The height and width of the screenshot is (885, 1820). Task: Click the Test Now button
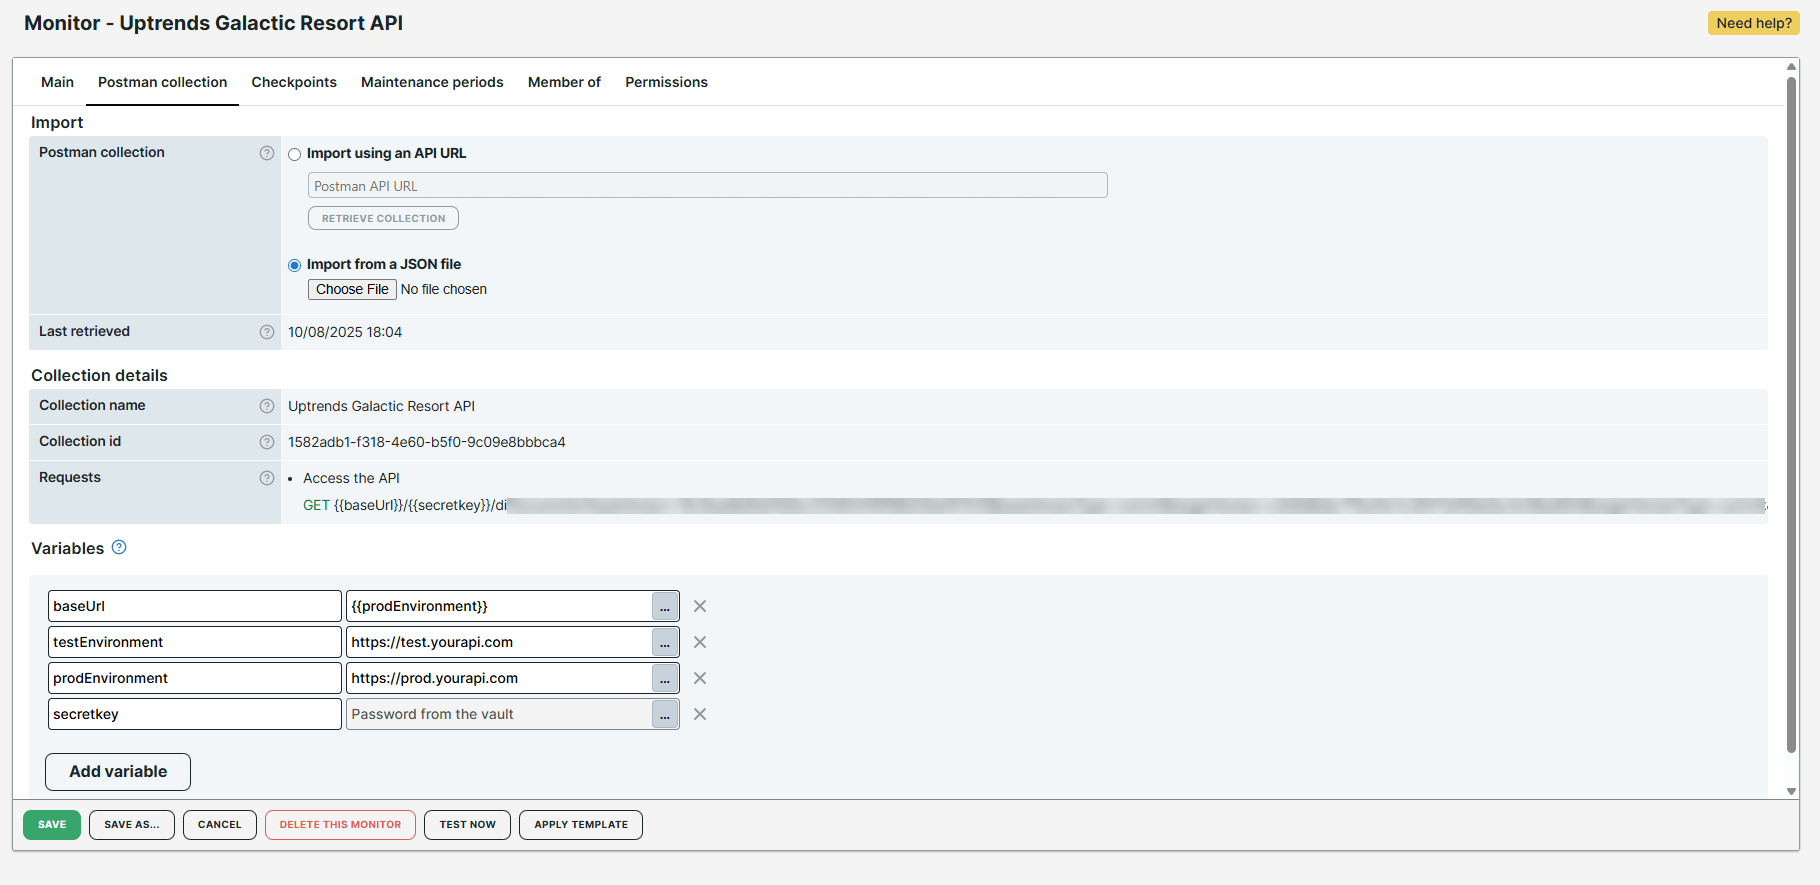click(x=467, y=825)
